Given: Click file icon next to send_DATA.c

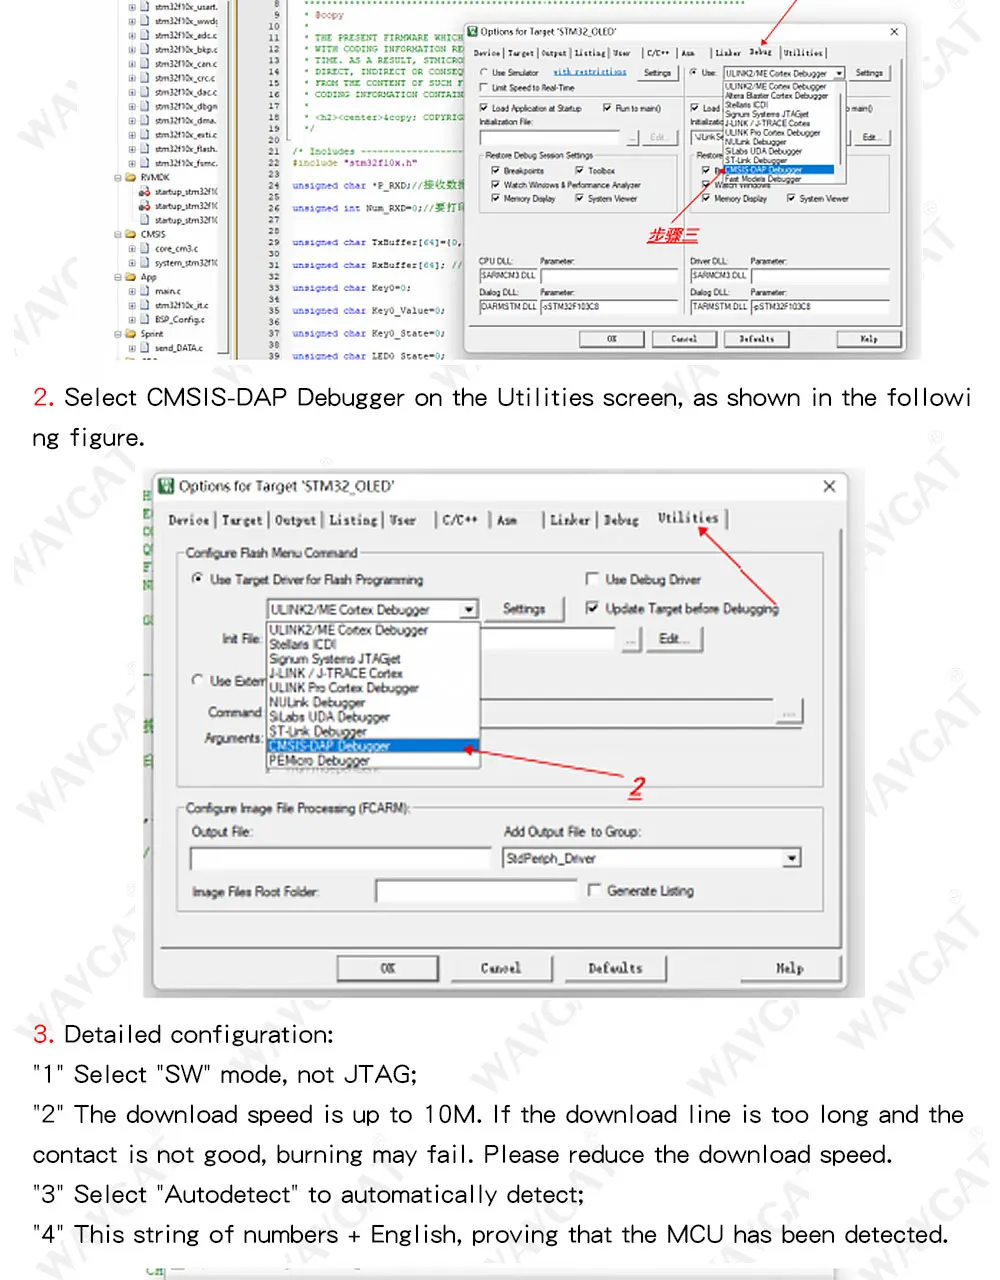Looking at the screenshot, I should [x=144, y=348].
